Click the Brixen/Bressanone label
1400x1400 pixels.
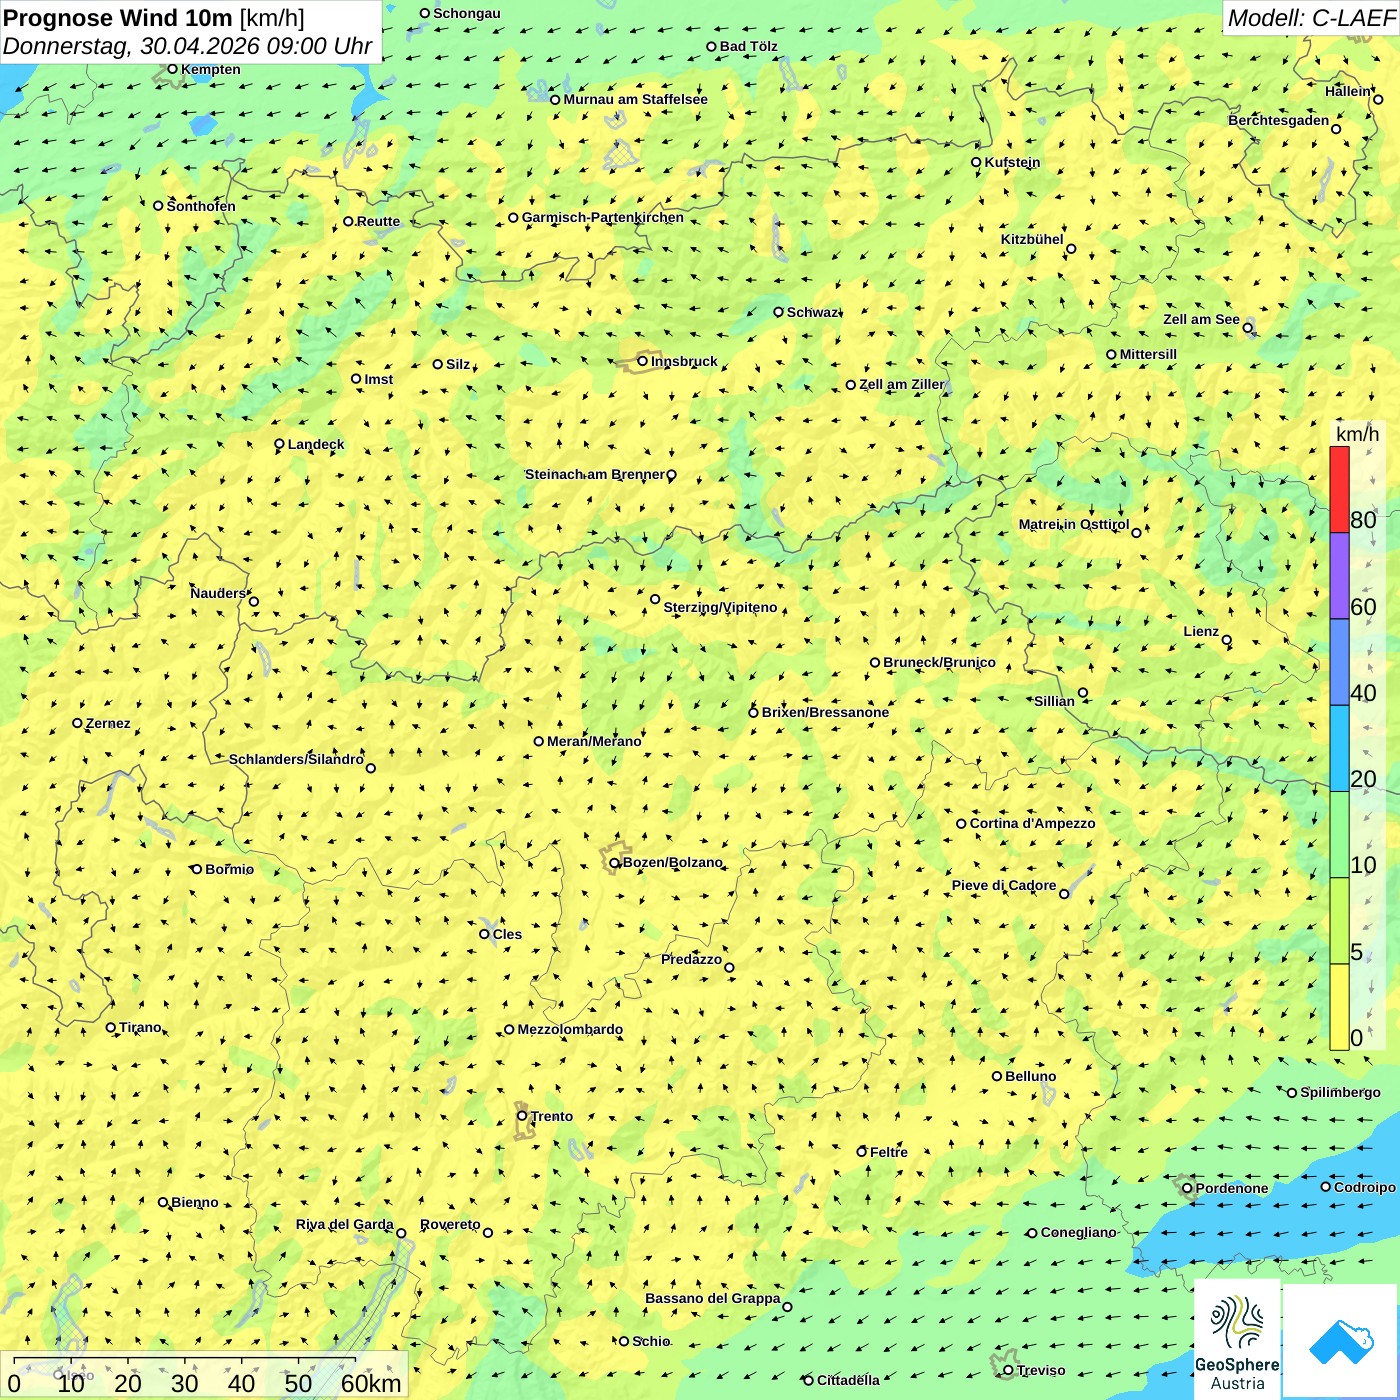825,712
